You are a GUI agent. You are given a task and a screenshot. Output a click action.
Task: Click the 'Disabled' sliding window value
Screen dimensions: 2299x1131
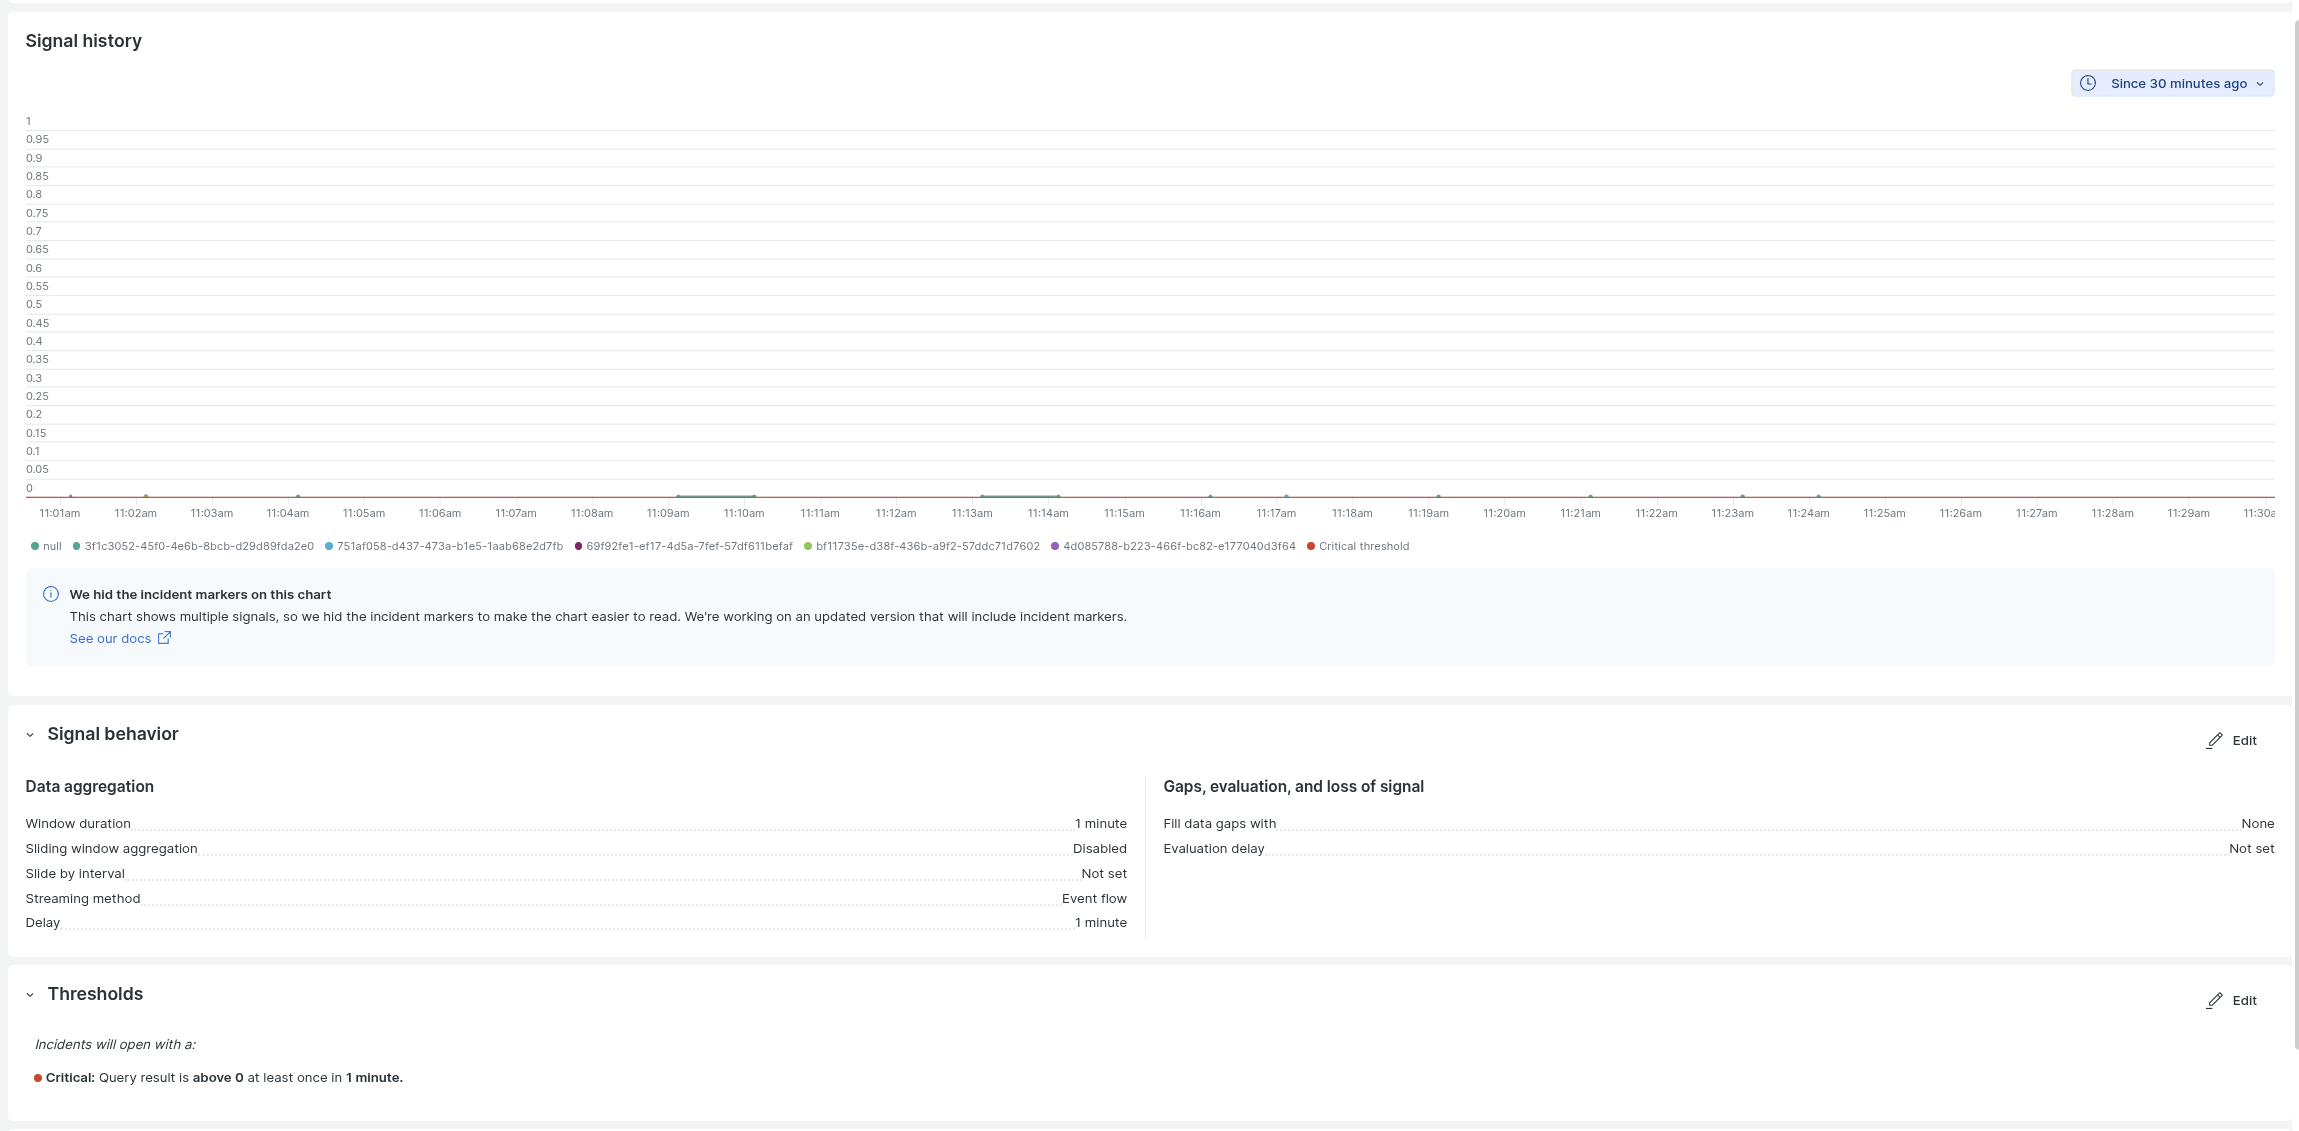(x=1100, y=849)
